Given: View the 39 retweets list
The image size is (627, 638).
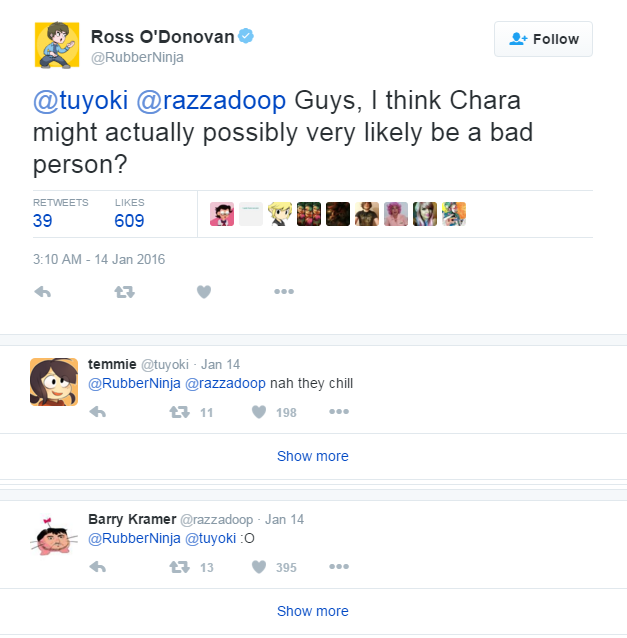Looking at the screenshot, I should (43, 221).
